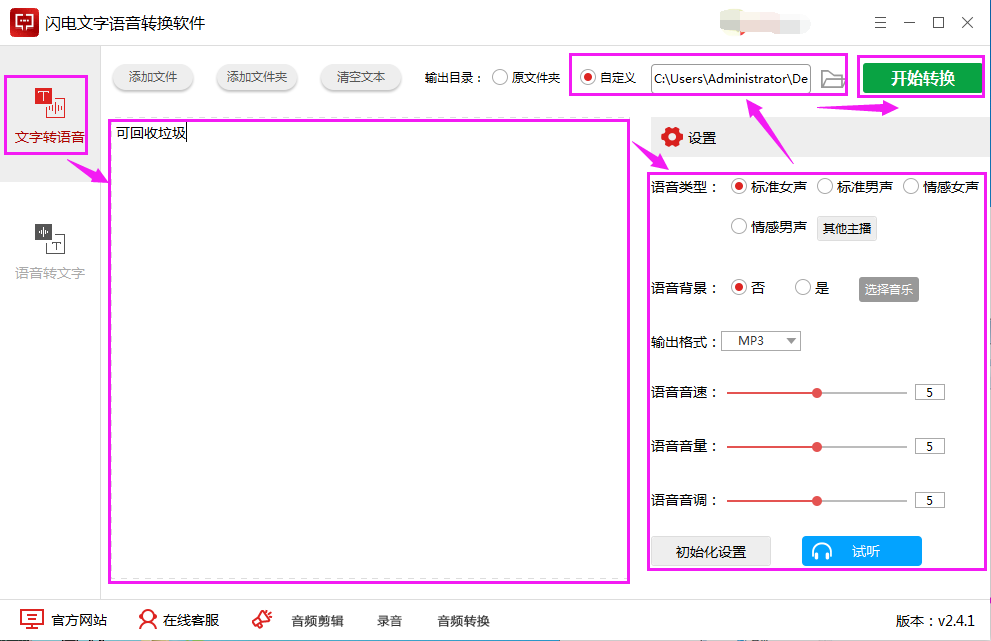The image size is (991, 641).
Task: Adjust the 语音音量 volume slider
Action: tap(817, 447)
